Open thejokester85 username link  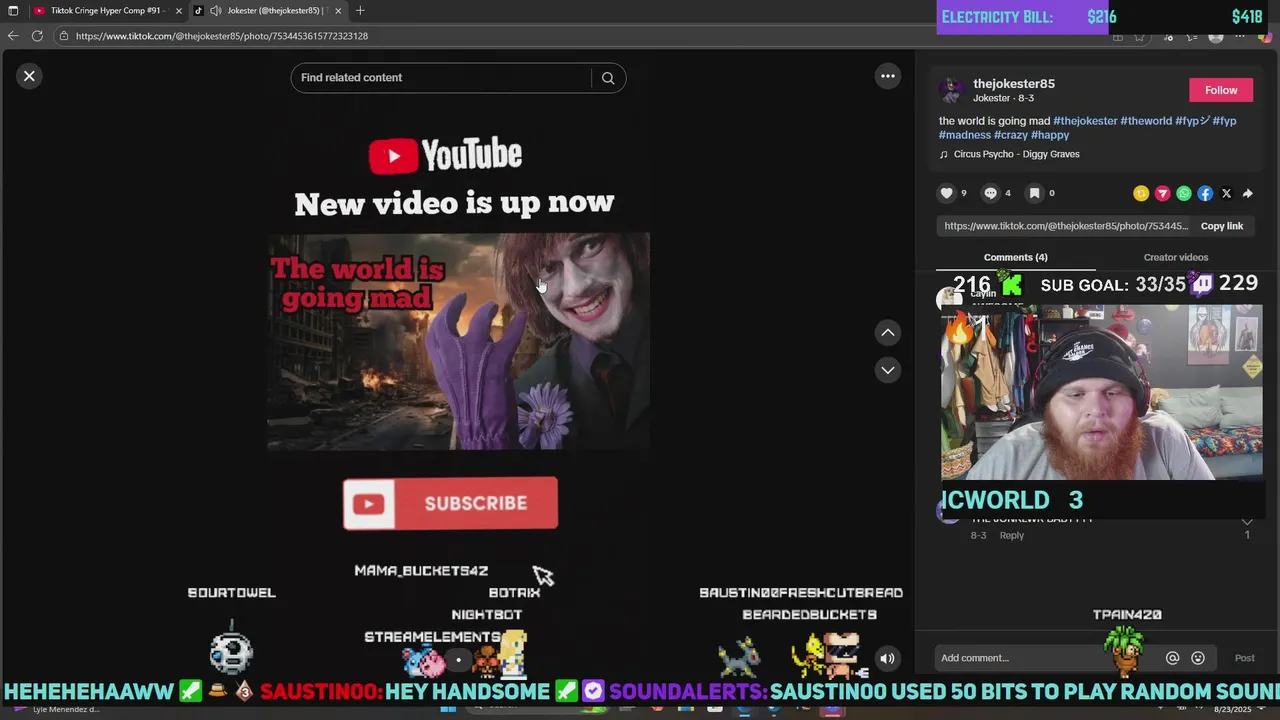click(x=1014, y=83)
